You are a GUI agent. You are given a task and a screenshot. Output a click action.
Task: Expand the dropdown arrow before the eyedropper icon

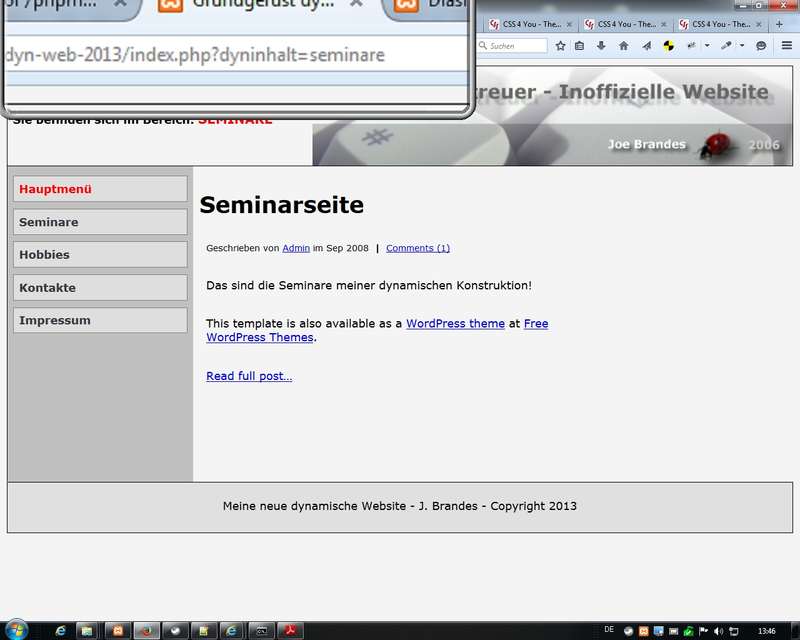click(x=707, y=45)
